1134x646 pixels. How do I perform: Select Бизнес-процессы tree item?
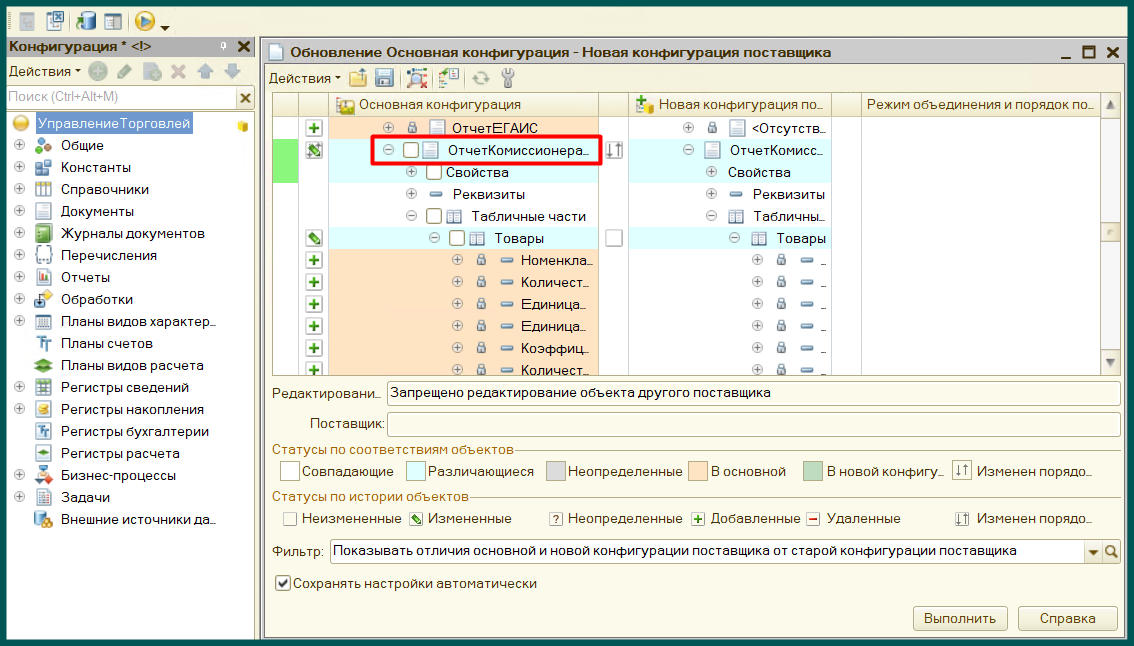118,475
